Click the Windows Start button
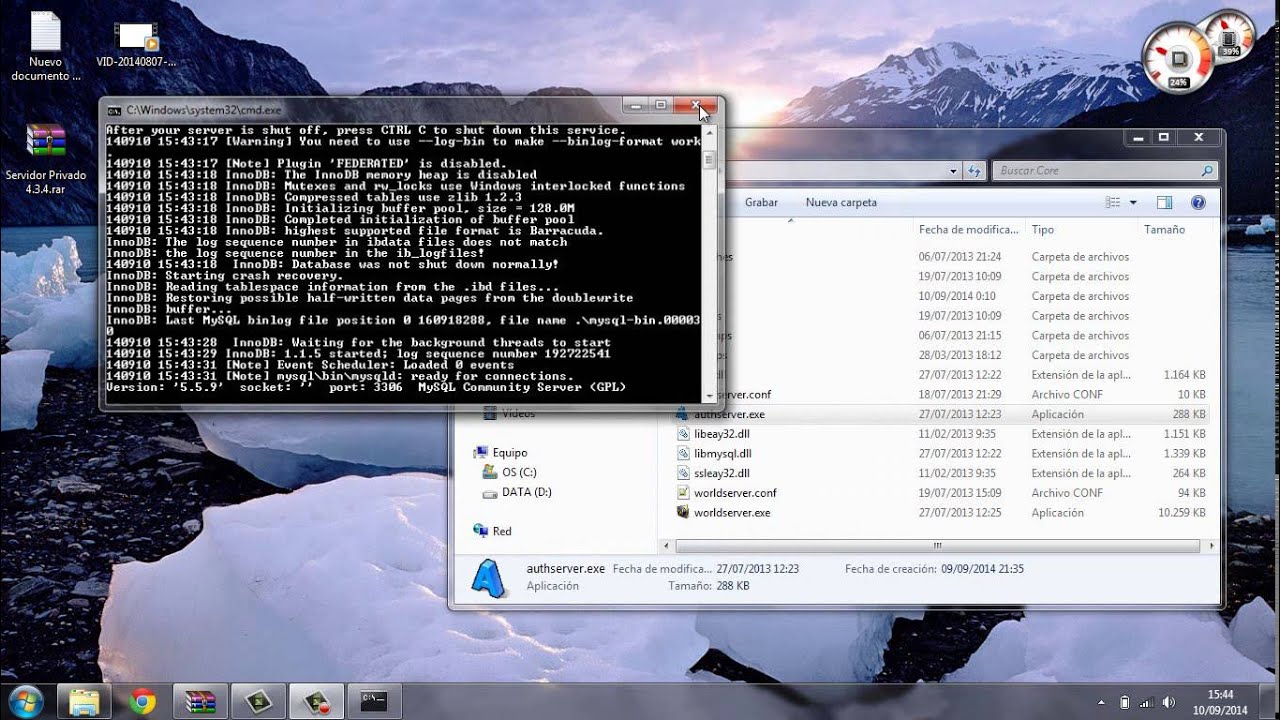 (x=23, y=700)
